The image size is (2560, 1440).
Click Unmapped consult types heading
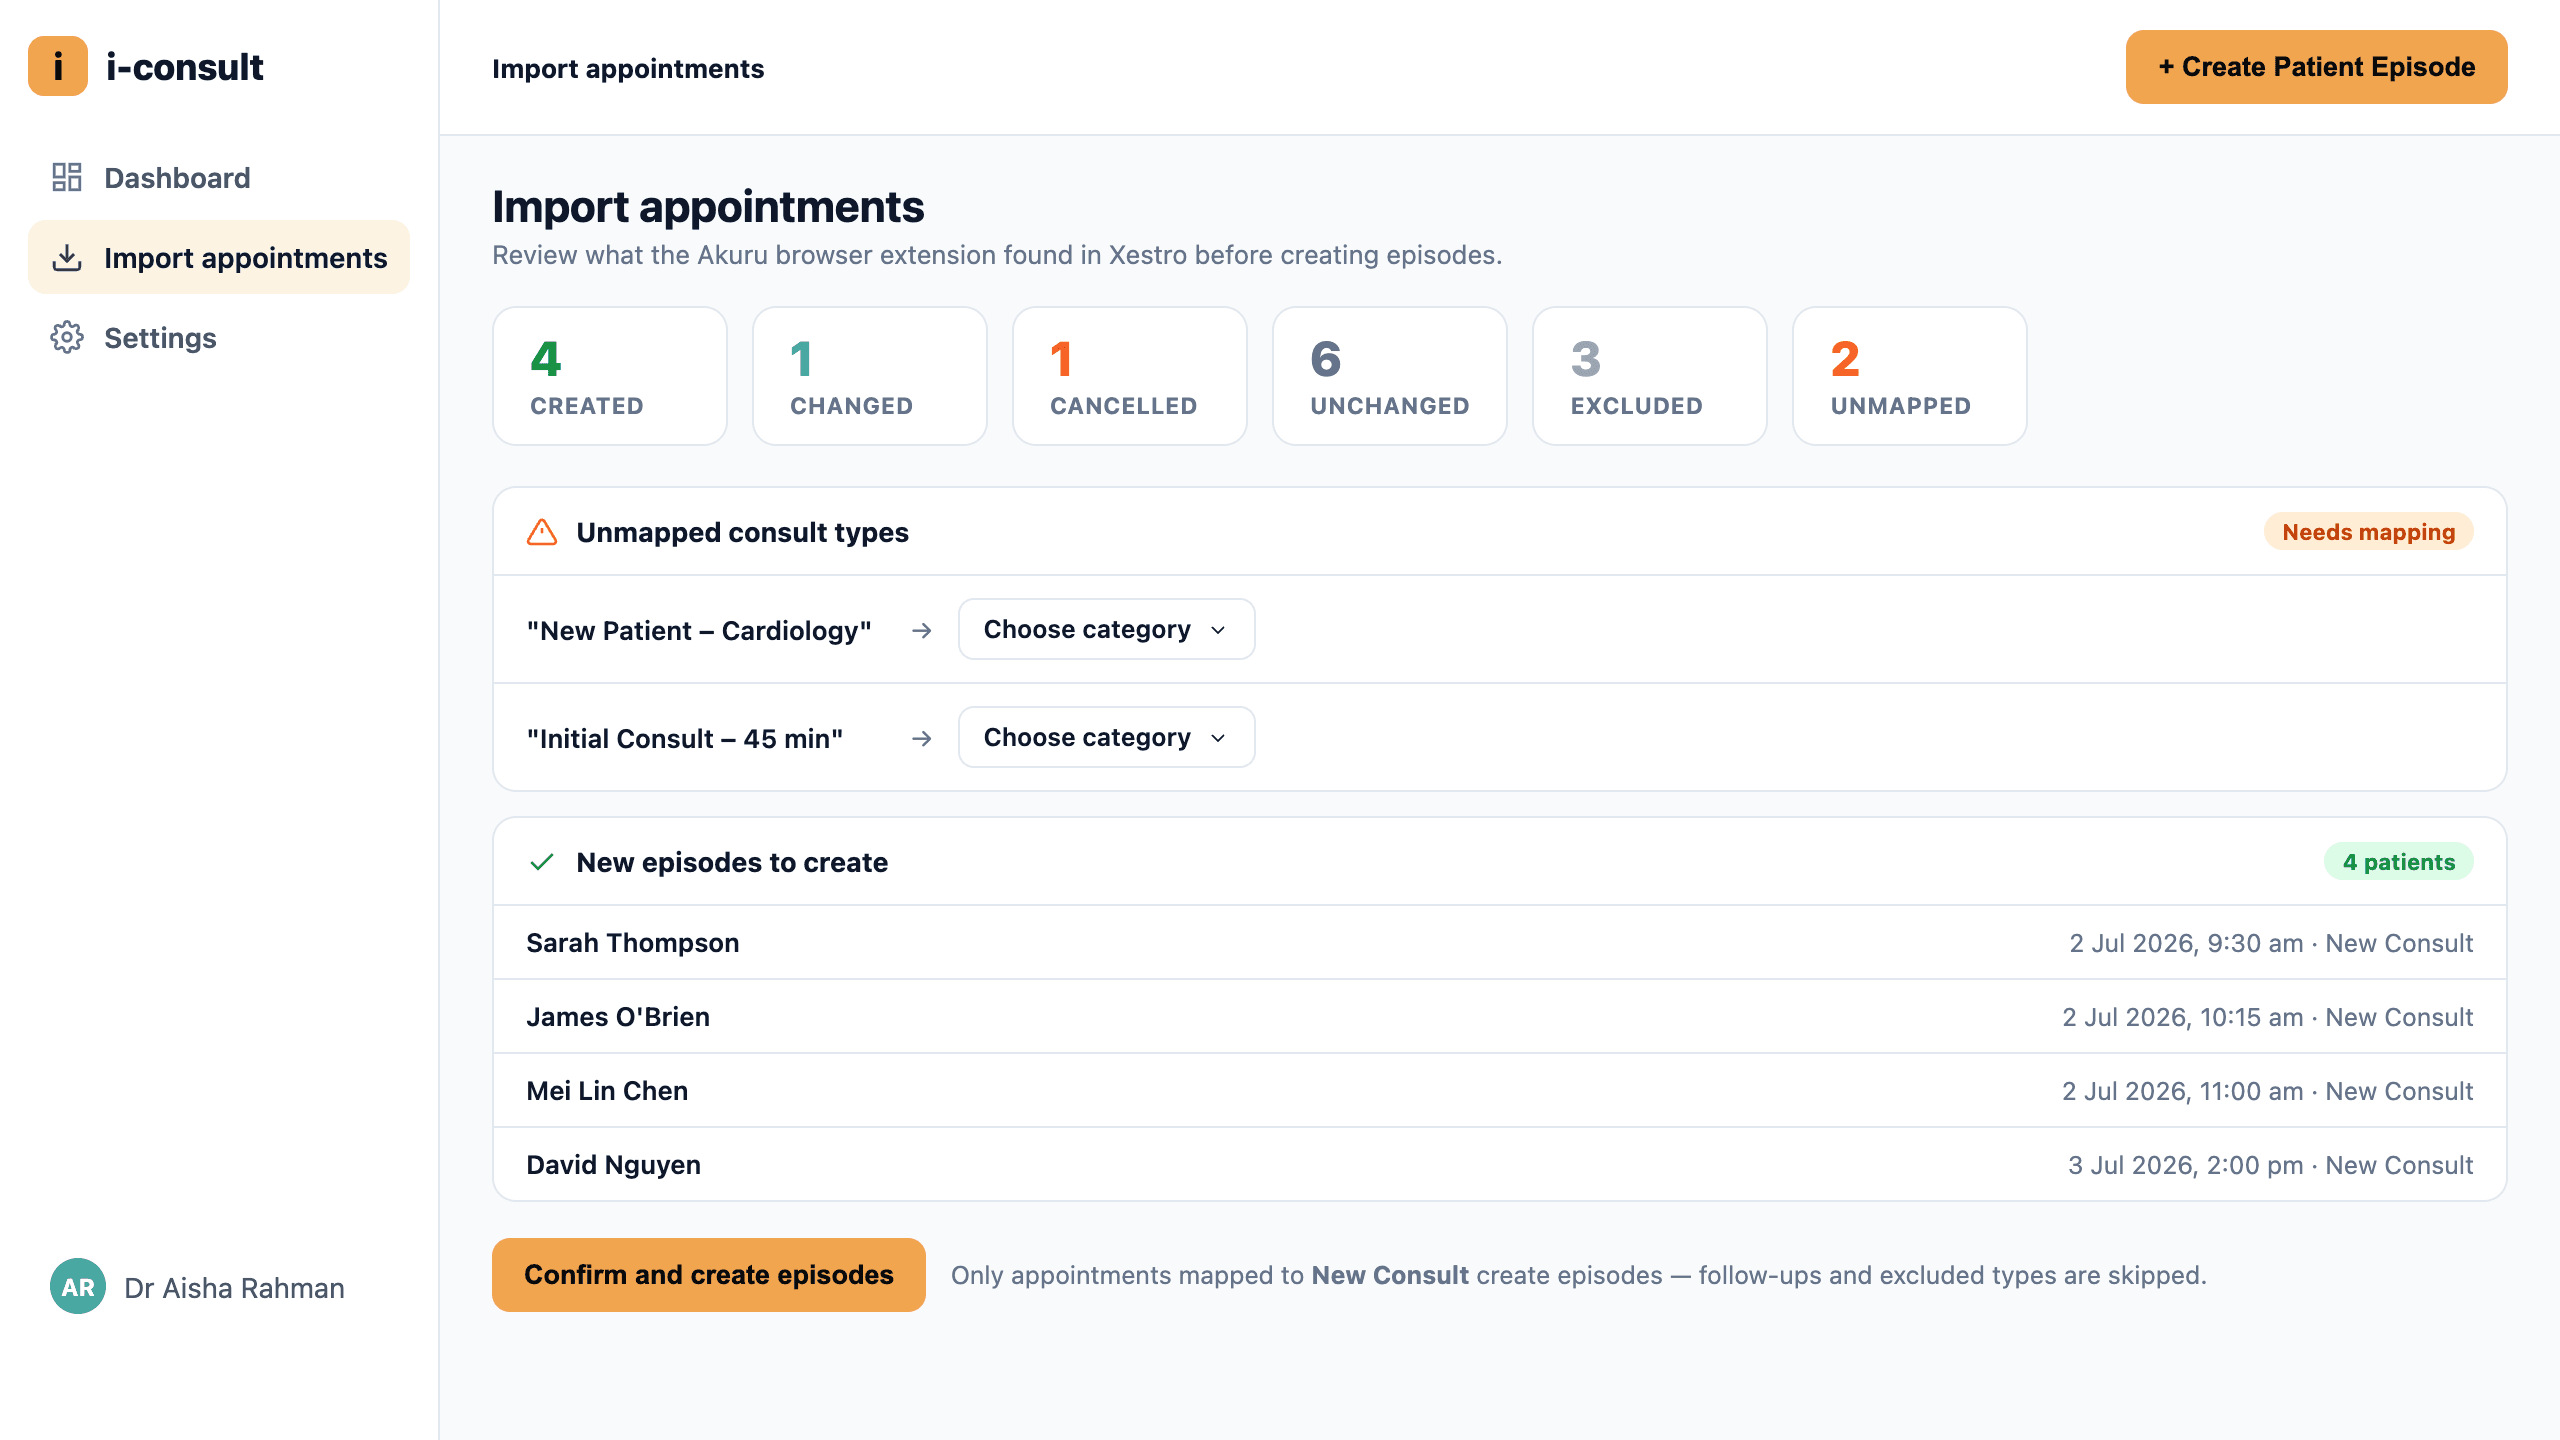pos(743,532)
